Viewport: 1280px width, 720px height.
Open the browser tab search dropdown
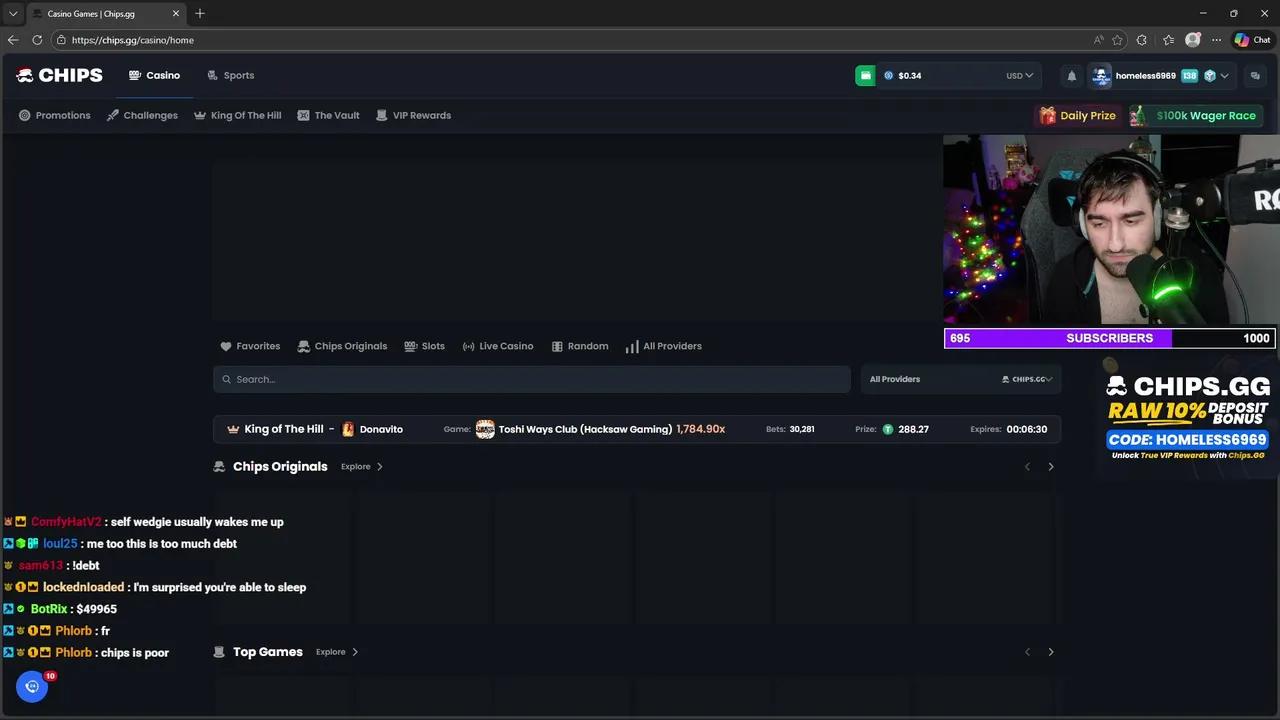click(13, 13)
